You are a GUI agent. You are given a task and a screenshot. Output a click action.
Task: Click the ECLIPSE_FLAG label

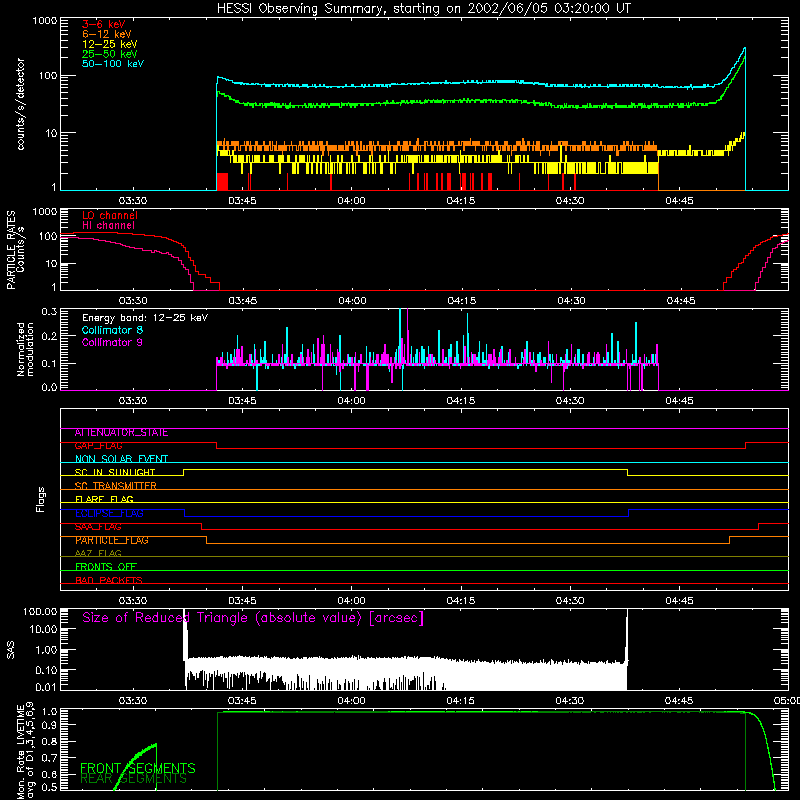click(109, 513)
